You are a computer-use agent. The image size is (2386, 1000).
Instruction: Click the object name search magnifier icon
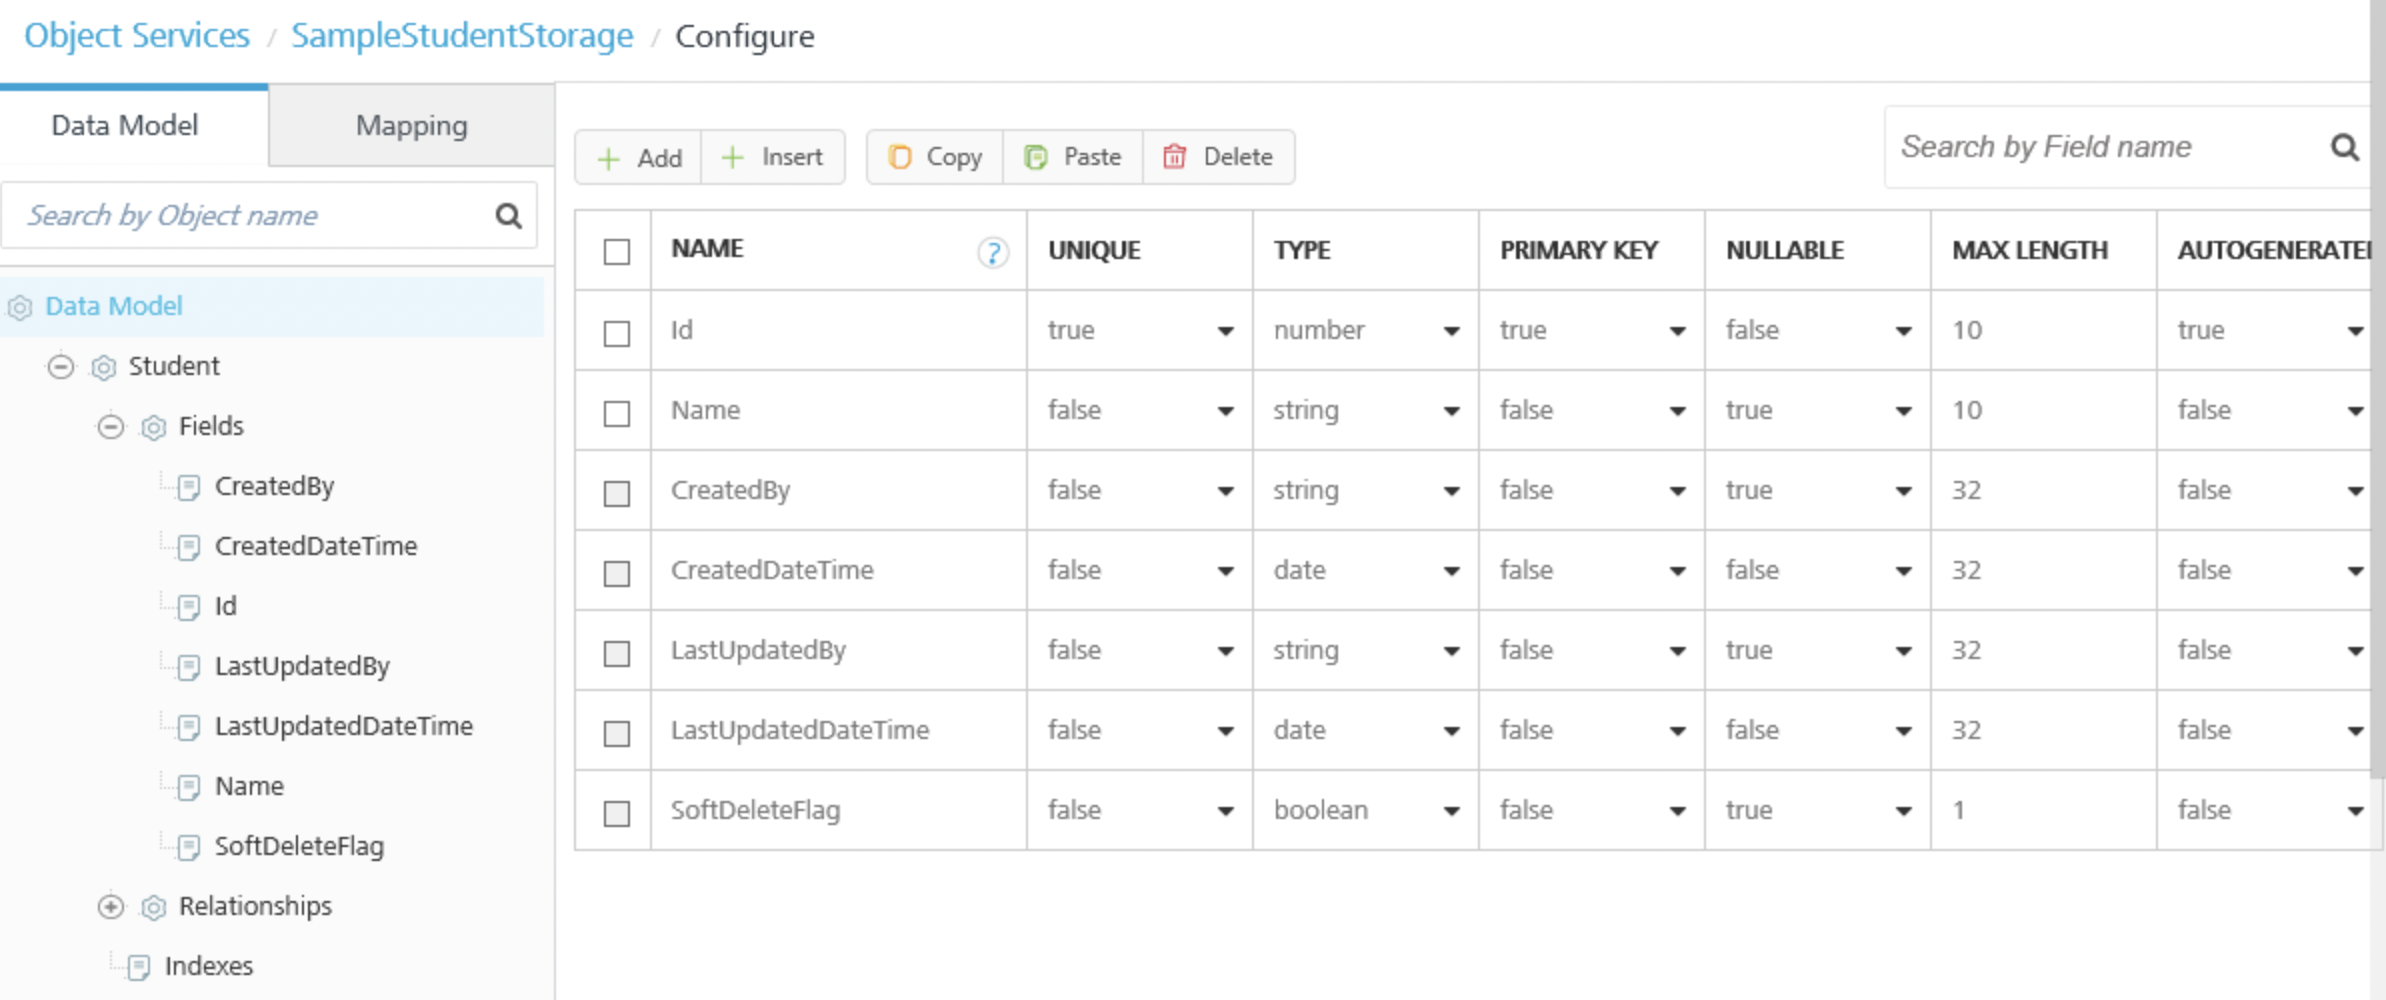508,216
